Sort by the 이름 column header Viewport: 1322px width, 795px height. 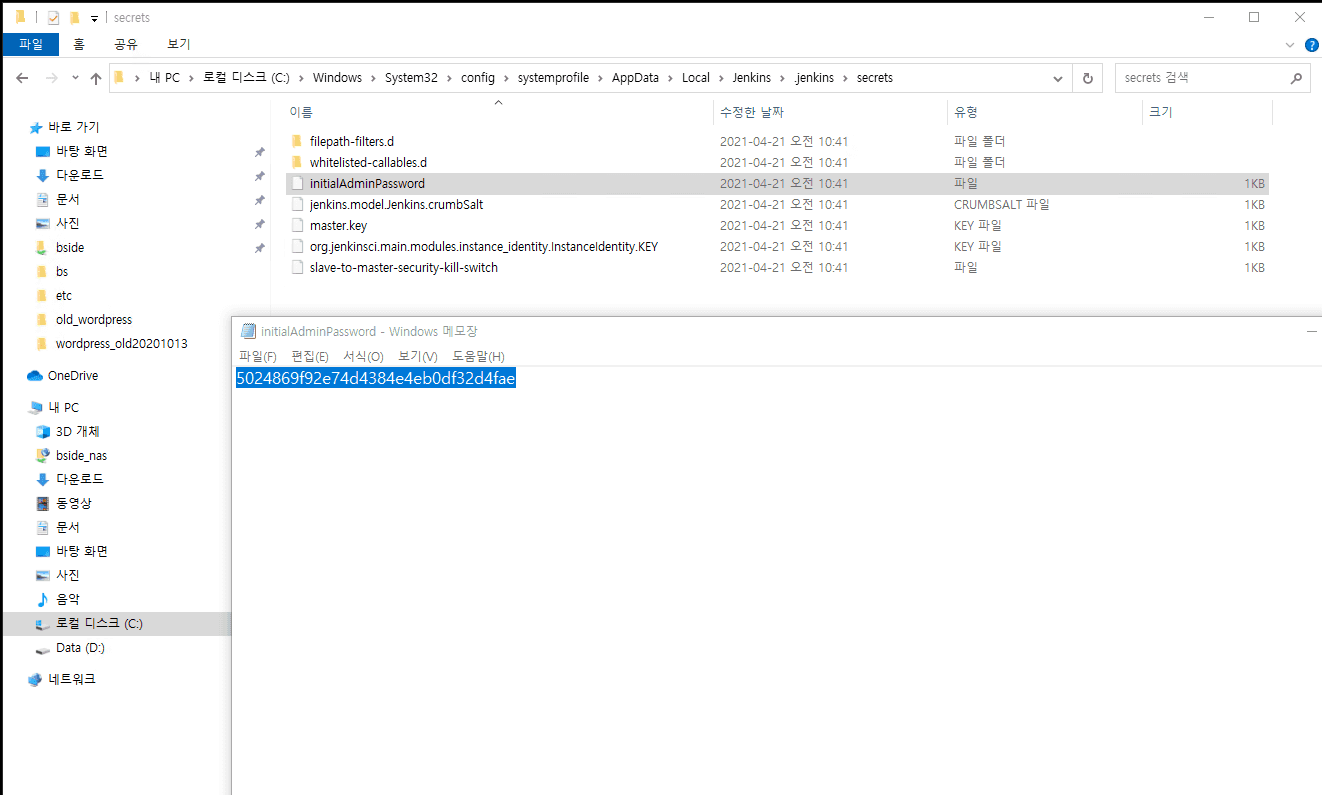301,112
